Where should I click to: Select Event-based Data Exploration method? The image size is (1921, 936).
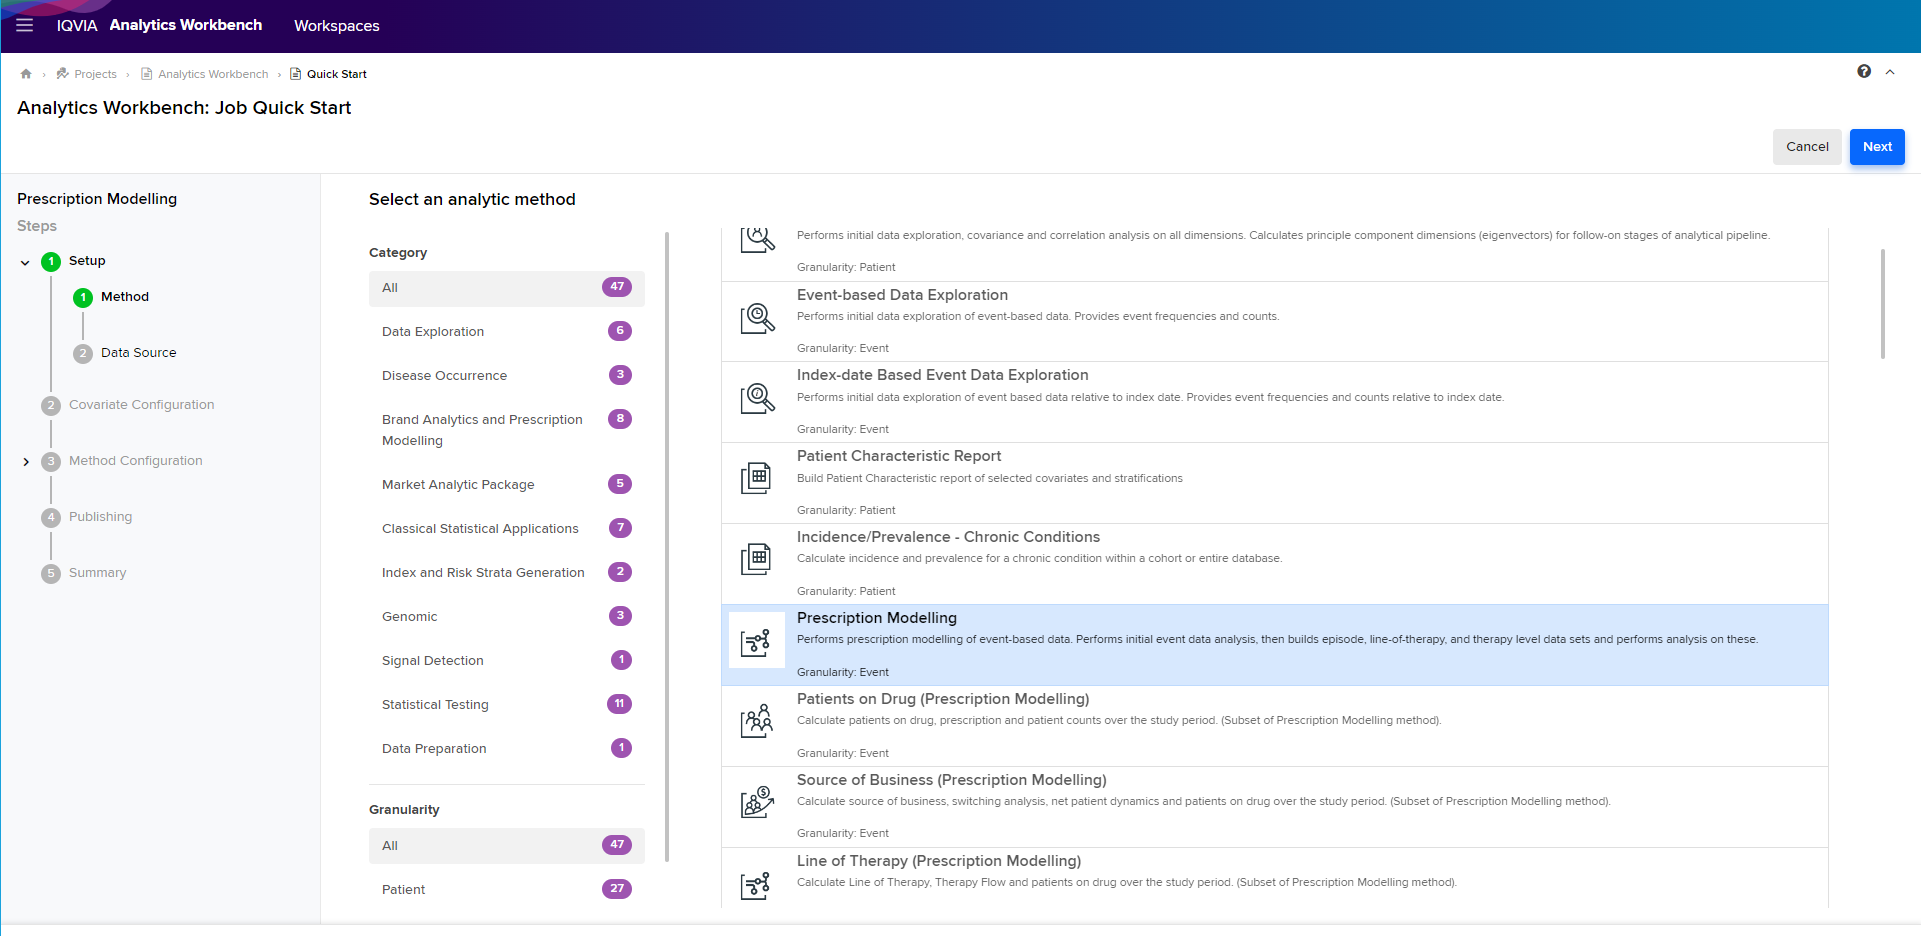(1275, 322)
